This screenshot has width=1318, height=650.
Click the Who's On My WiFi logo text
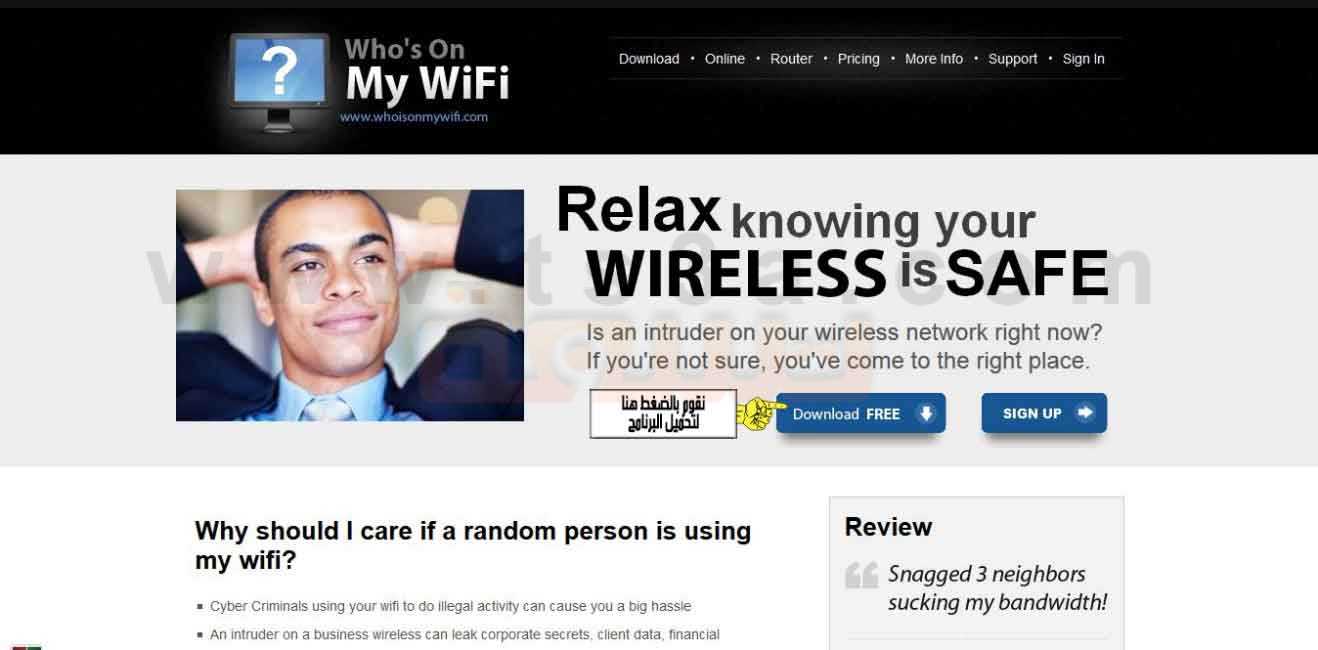(427, 70)
